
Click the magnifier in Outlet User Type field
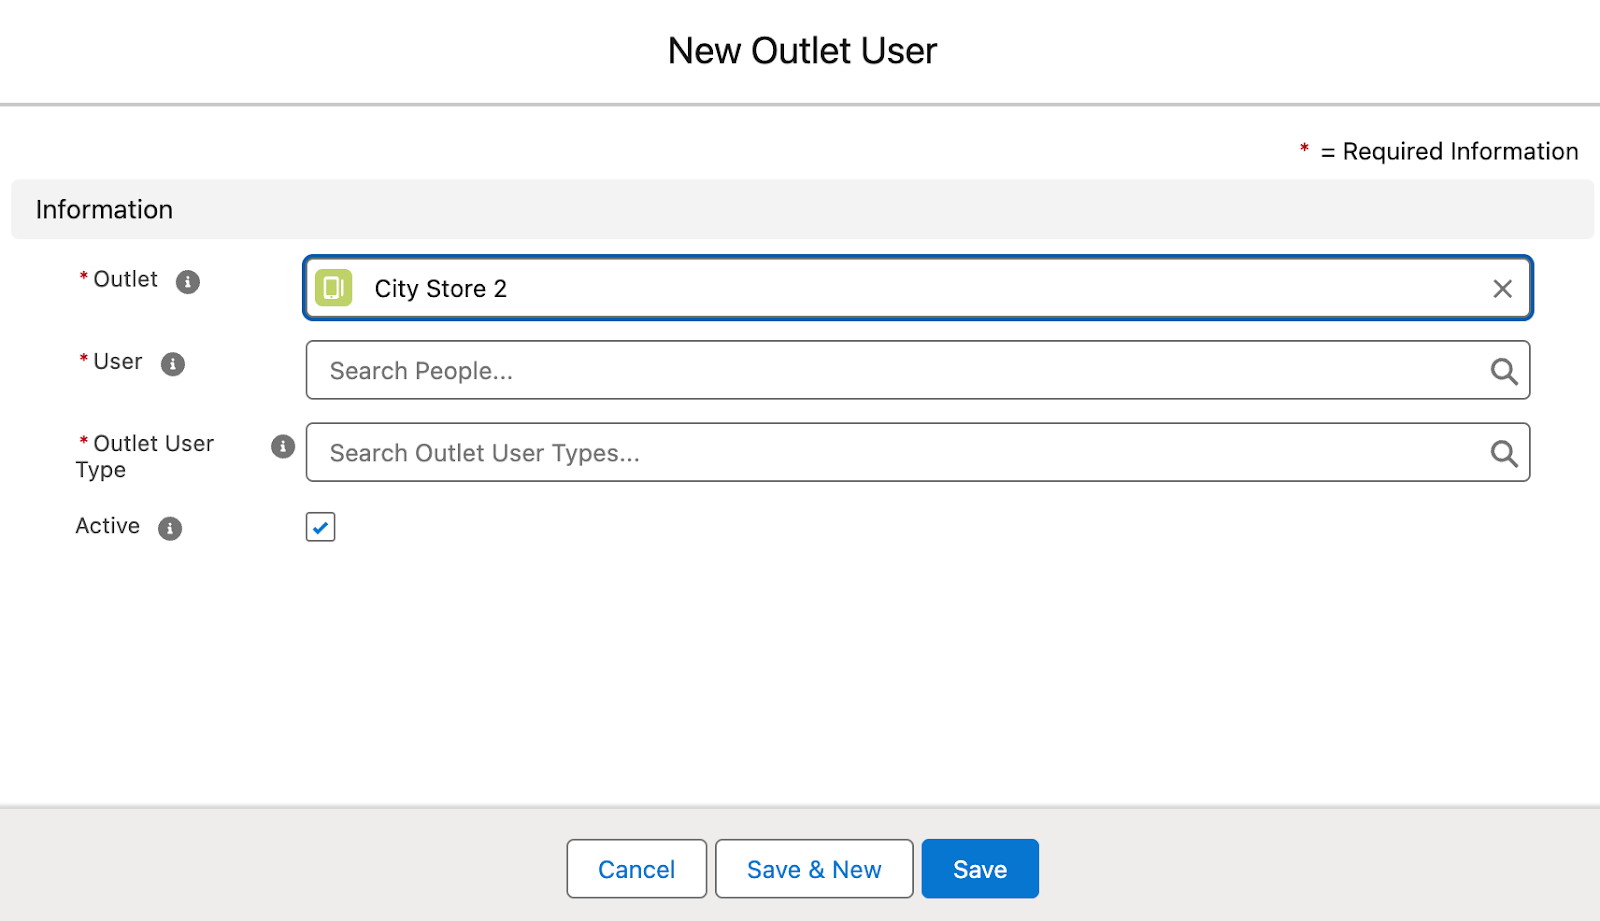coord(1504,453)
